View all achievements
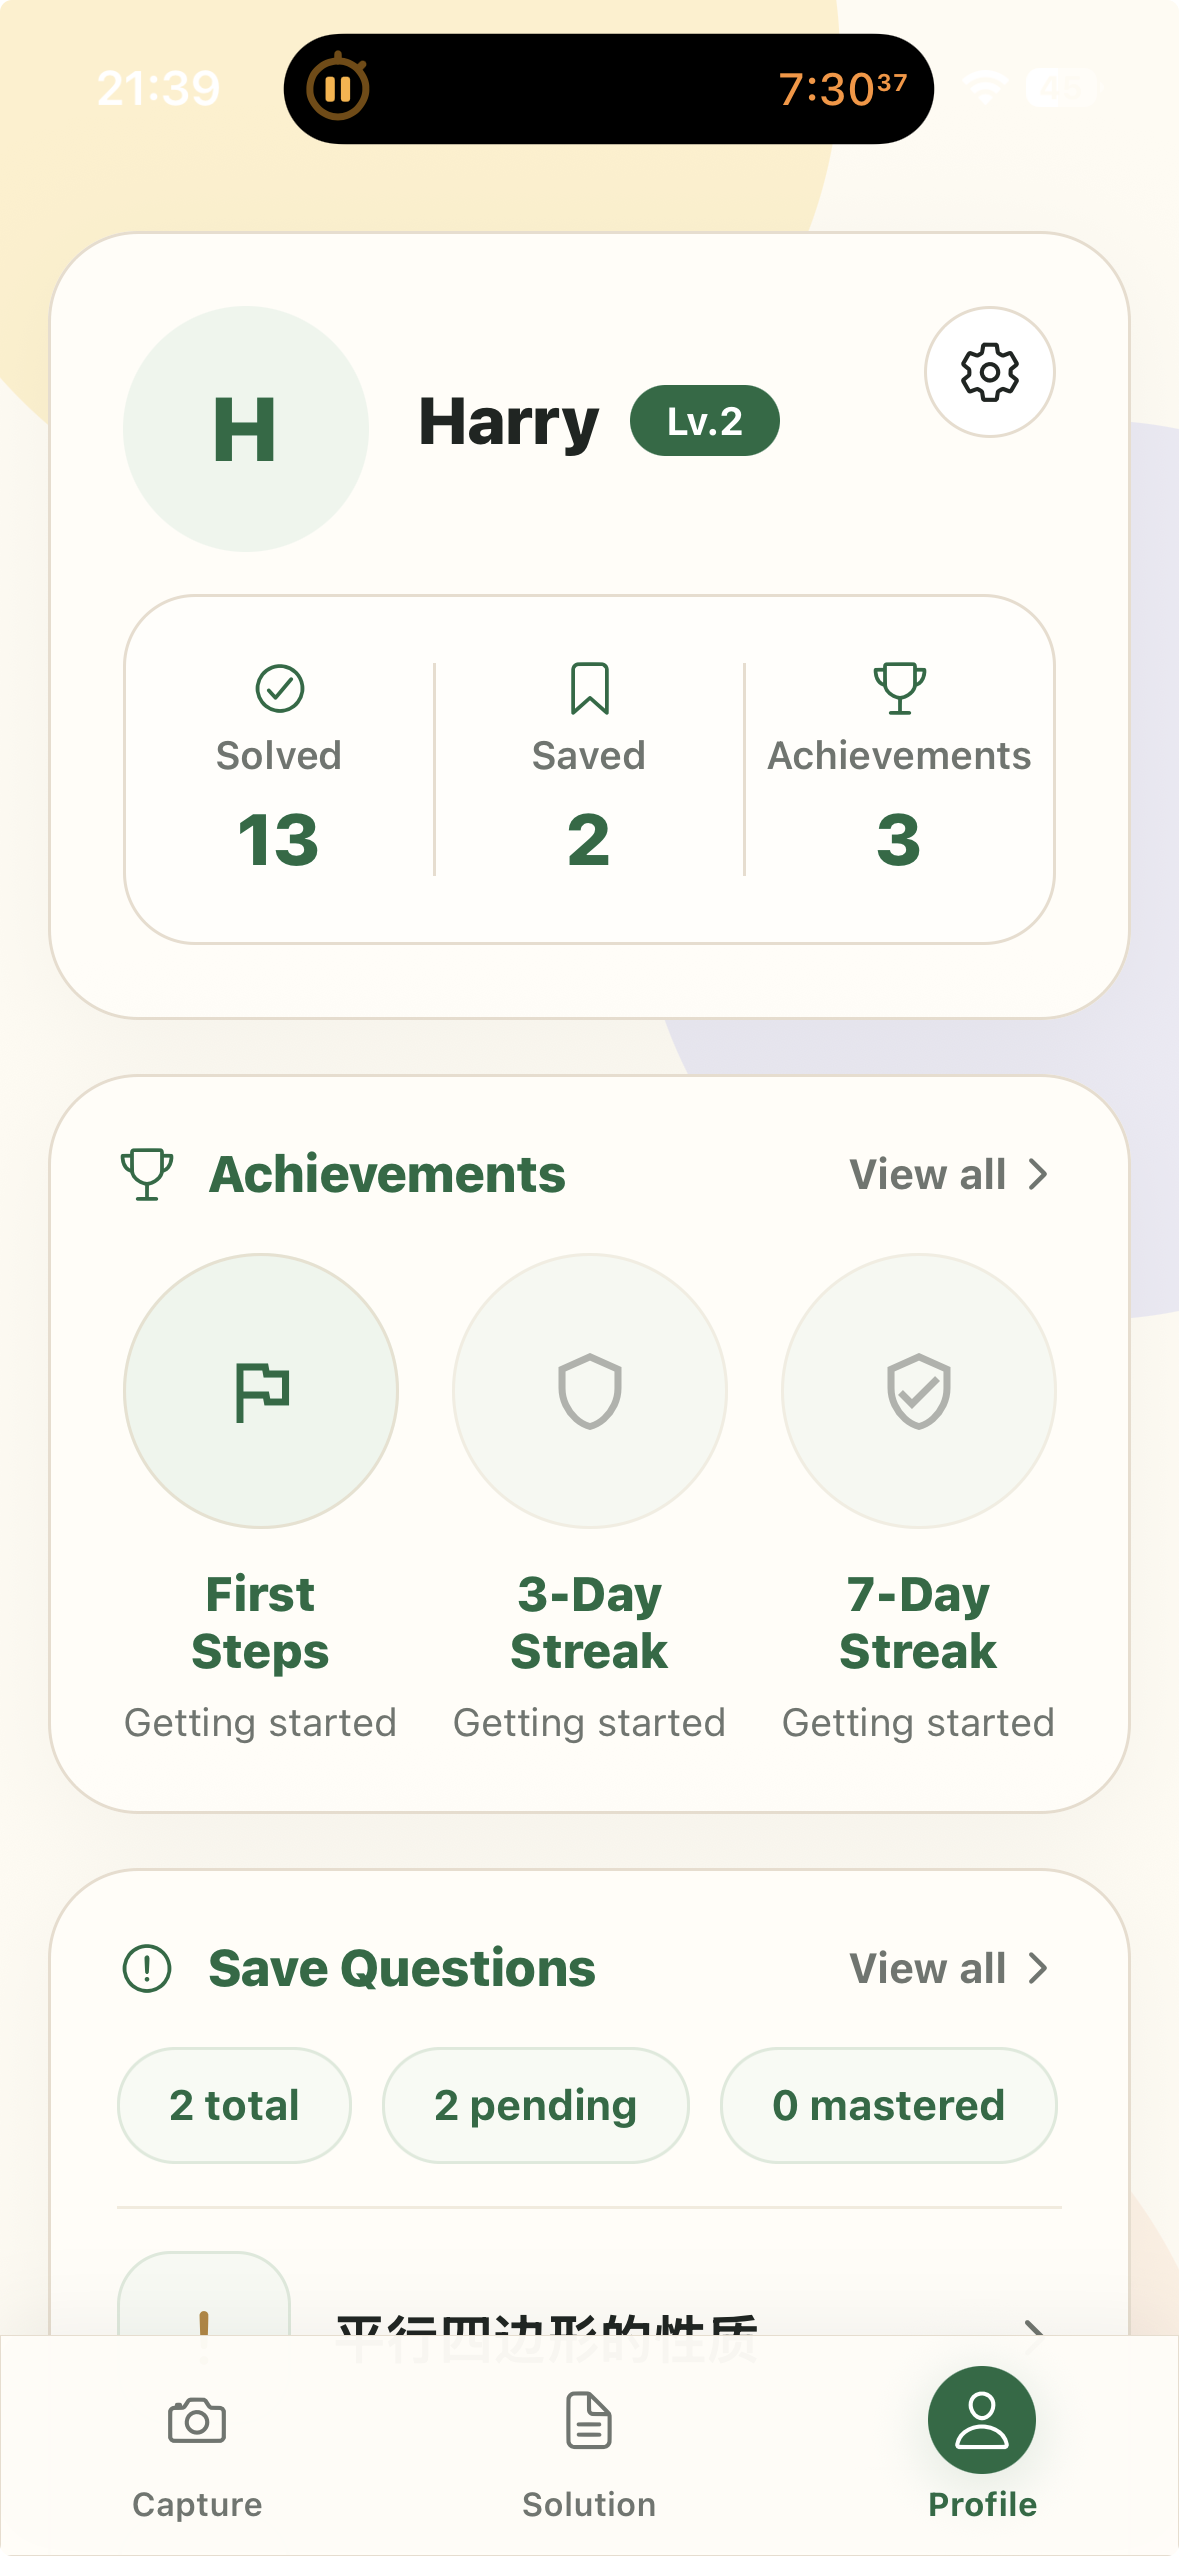The image size is (1179, 2556). pyautogui.click(x=927, y=1174)
